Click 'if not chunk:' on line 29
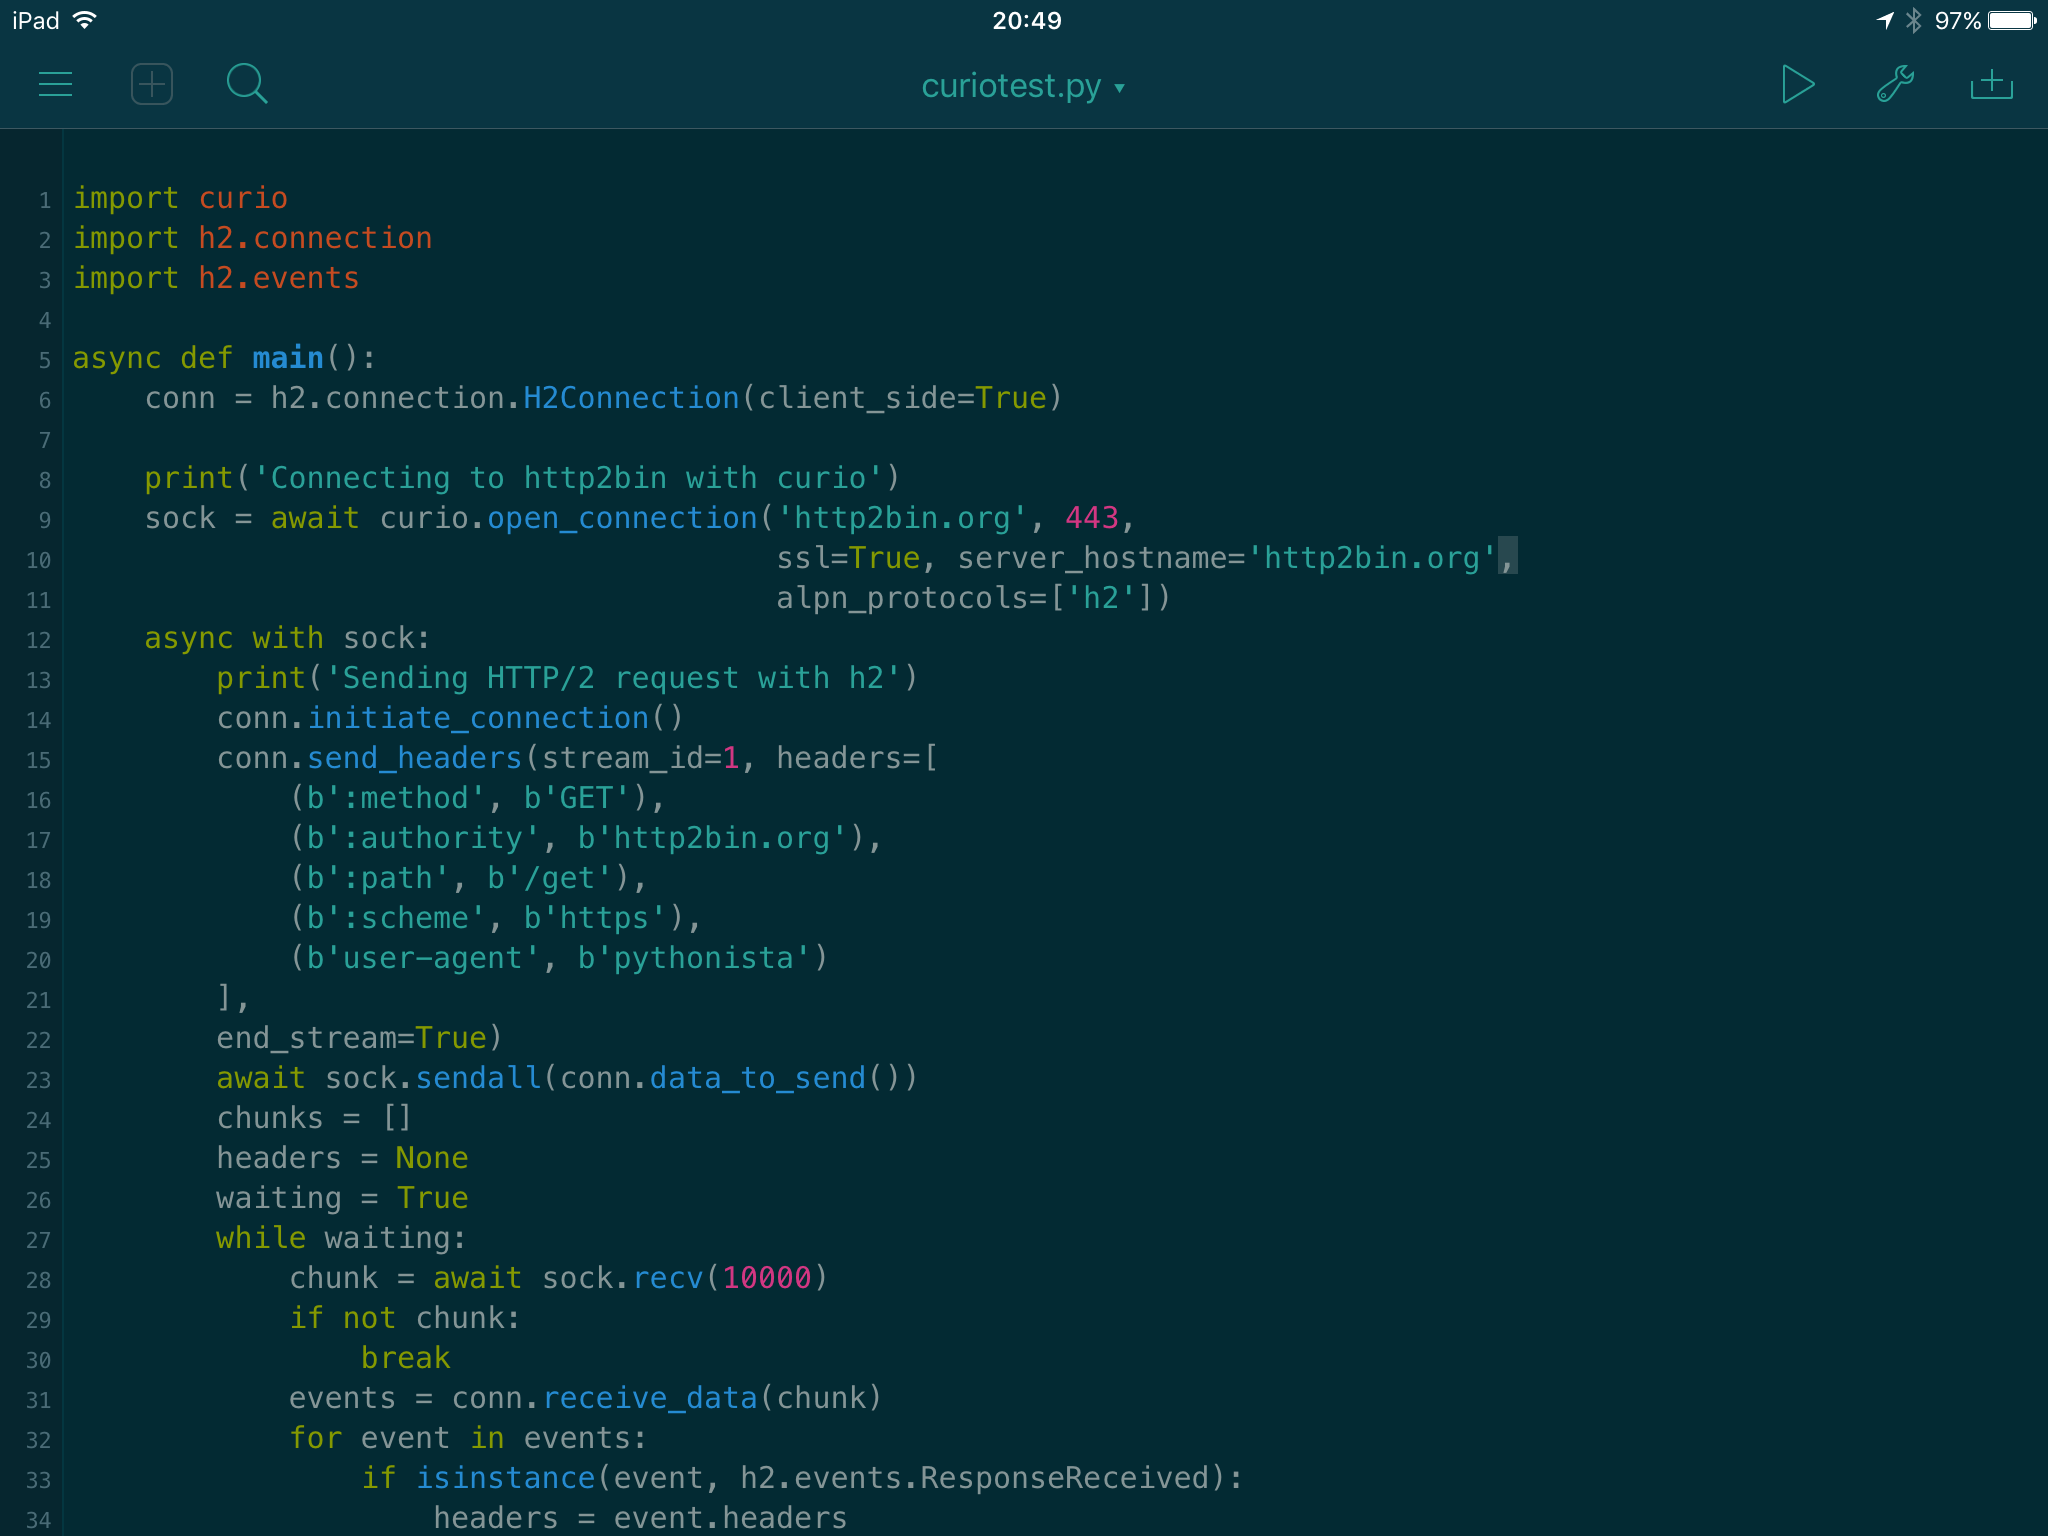Screen dimensions: 2048x1536 (x=405, y=1318)
